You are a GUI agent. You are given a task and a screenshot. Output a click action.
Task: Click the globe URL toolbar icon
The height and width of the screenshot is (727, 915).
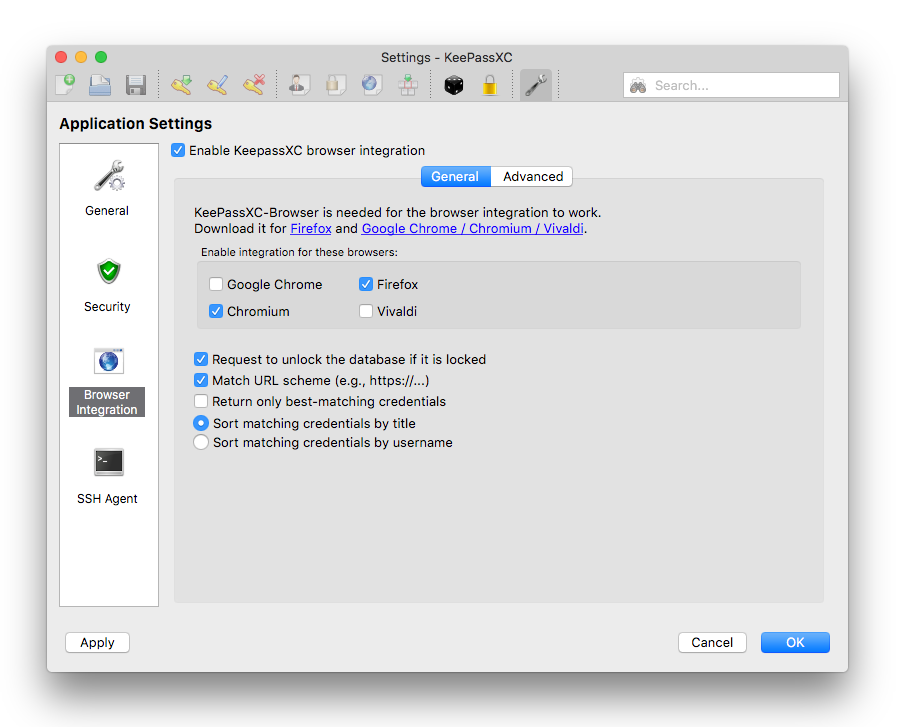pos(372,85)
